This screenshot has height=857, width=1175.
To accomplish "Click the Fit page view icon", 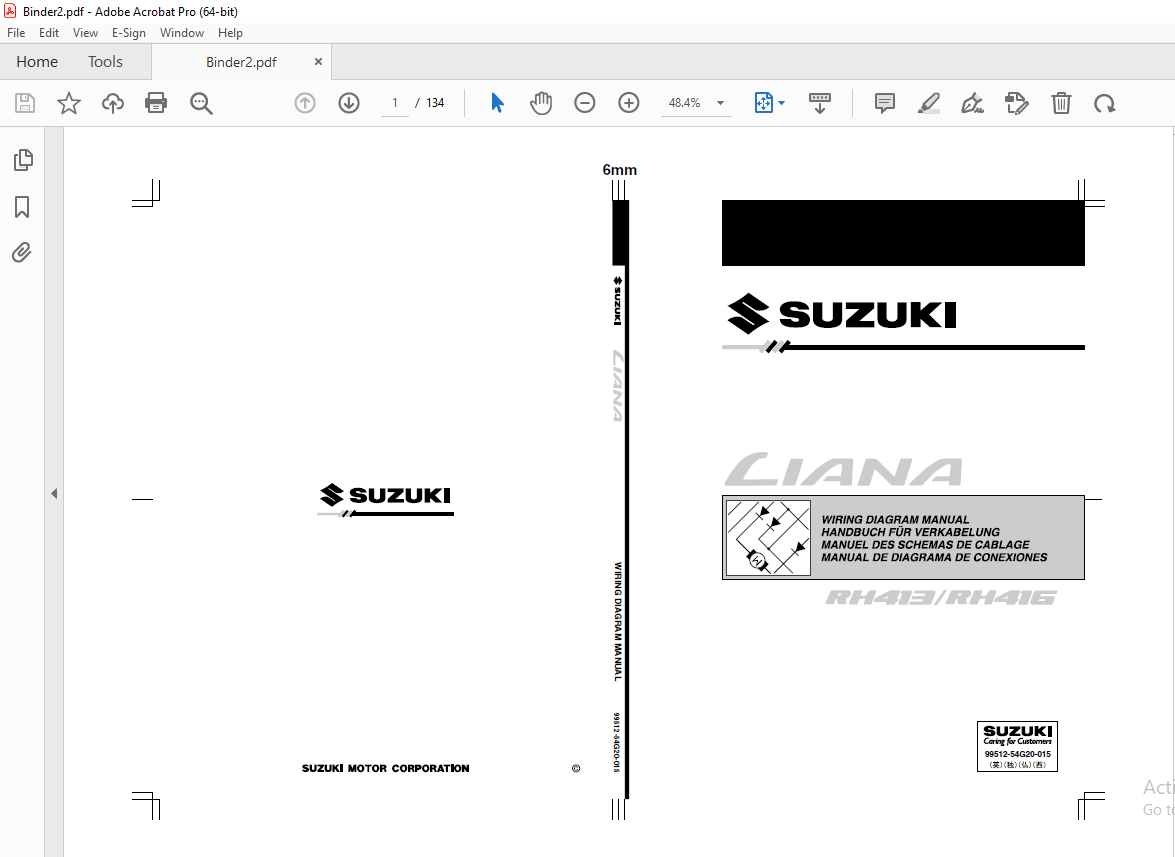I will [763, 103].
